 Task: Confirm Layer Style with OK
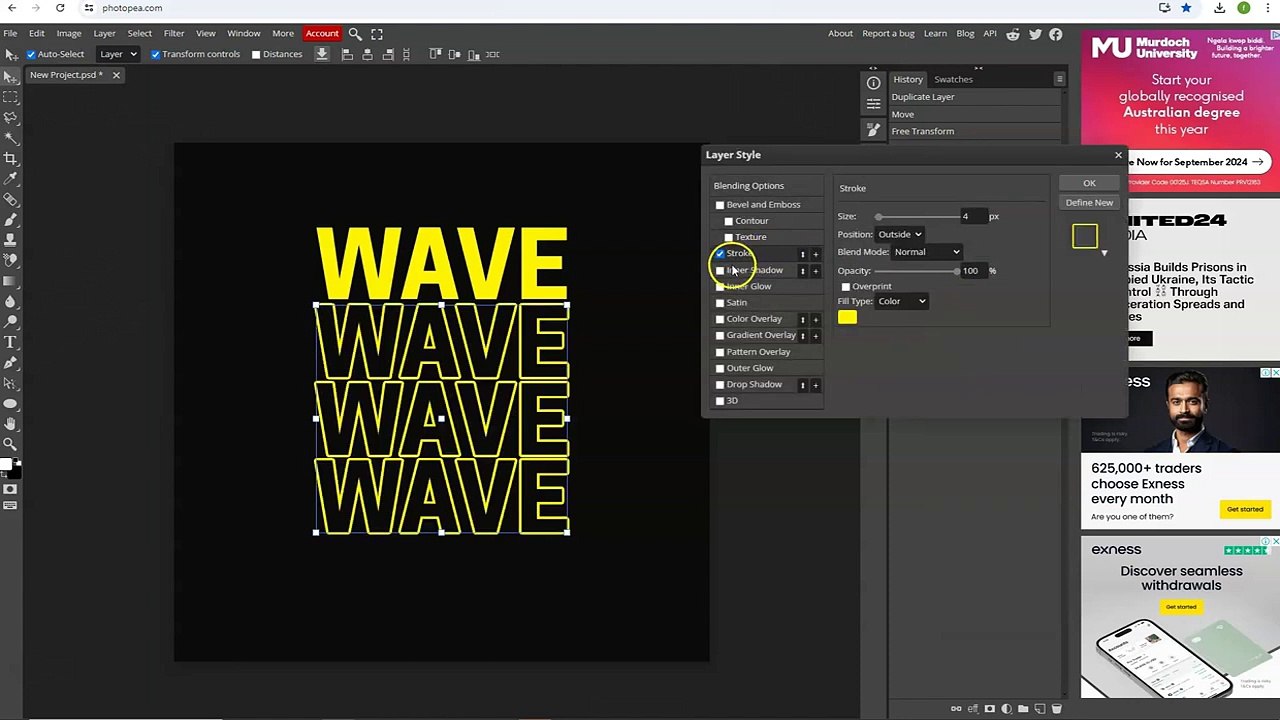1089,183
